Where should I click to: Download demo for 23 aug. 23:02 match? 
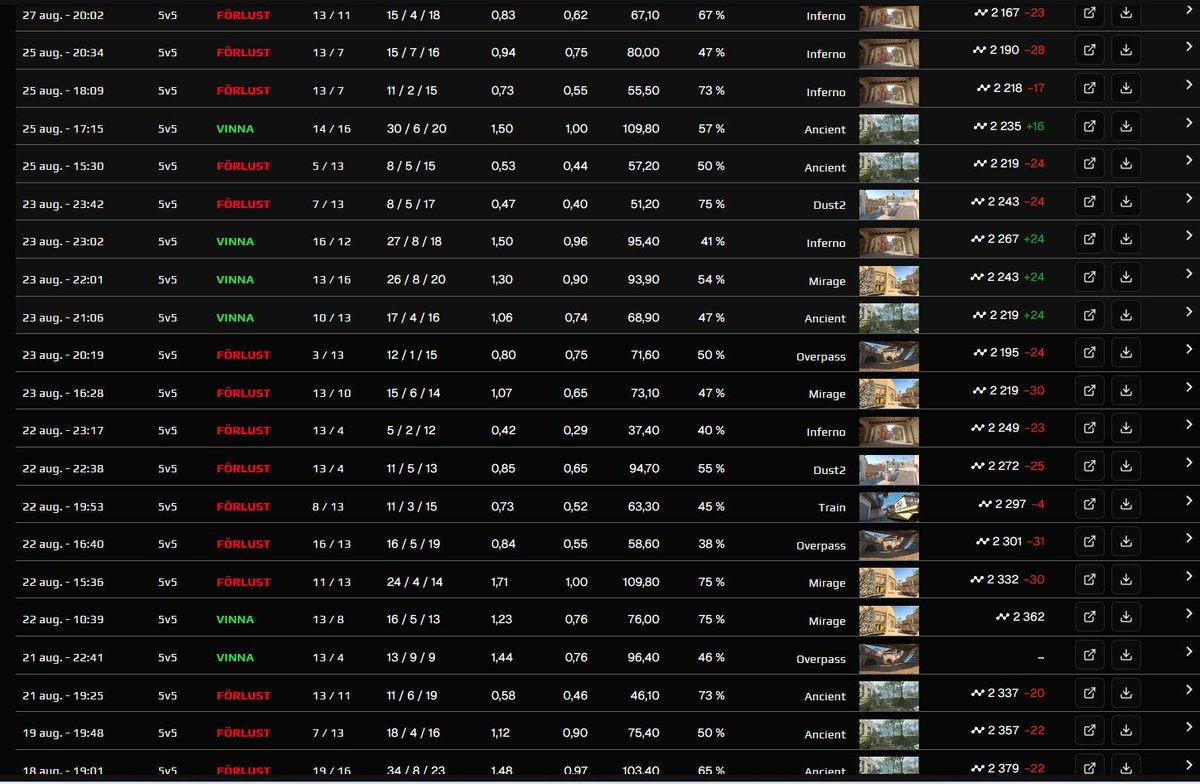pos(1126,239)
